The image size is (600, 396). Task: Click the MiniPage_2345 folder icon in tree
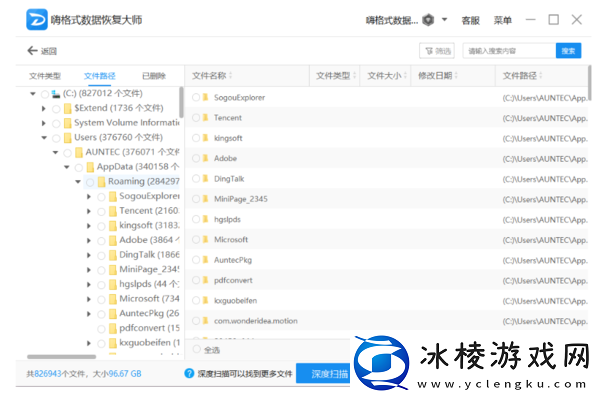tap(113, 270)
